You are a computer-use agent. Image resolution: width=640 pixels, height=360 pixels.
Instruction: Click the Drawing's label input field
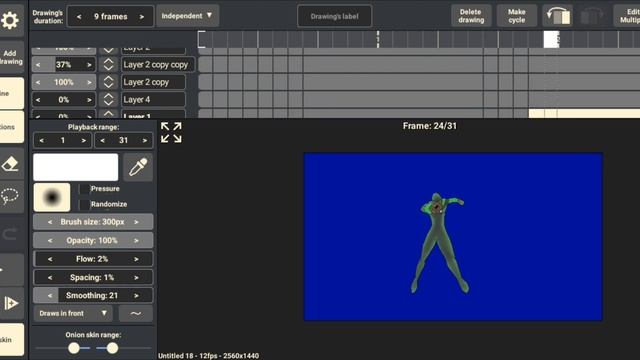tap(334, 16)
